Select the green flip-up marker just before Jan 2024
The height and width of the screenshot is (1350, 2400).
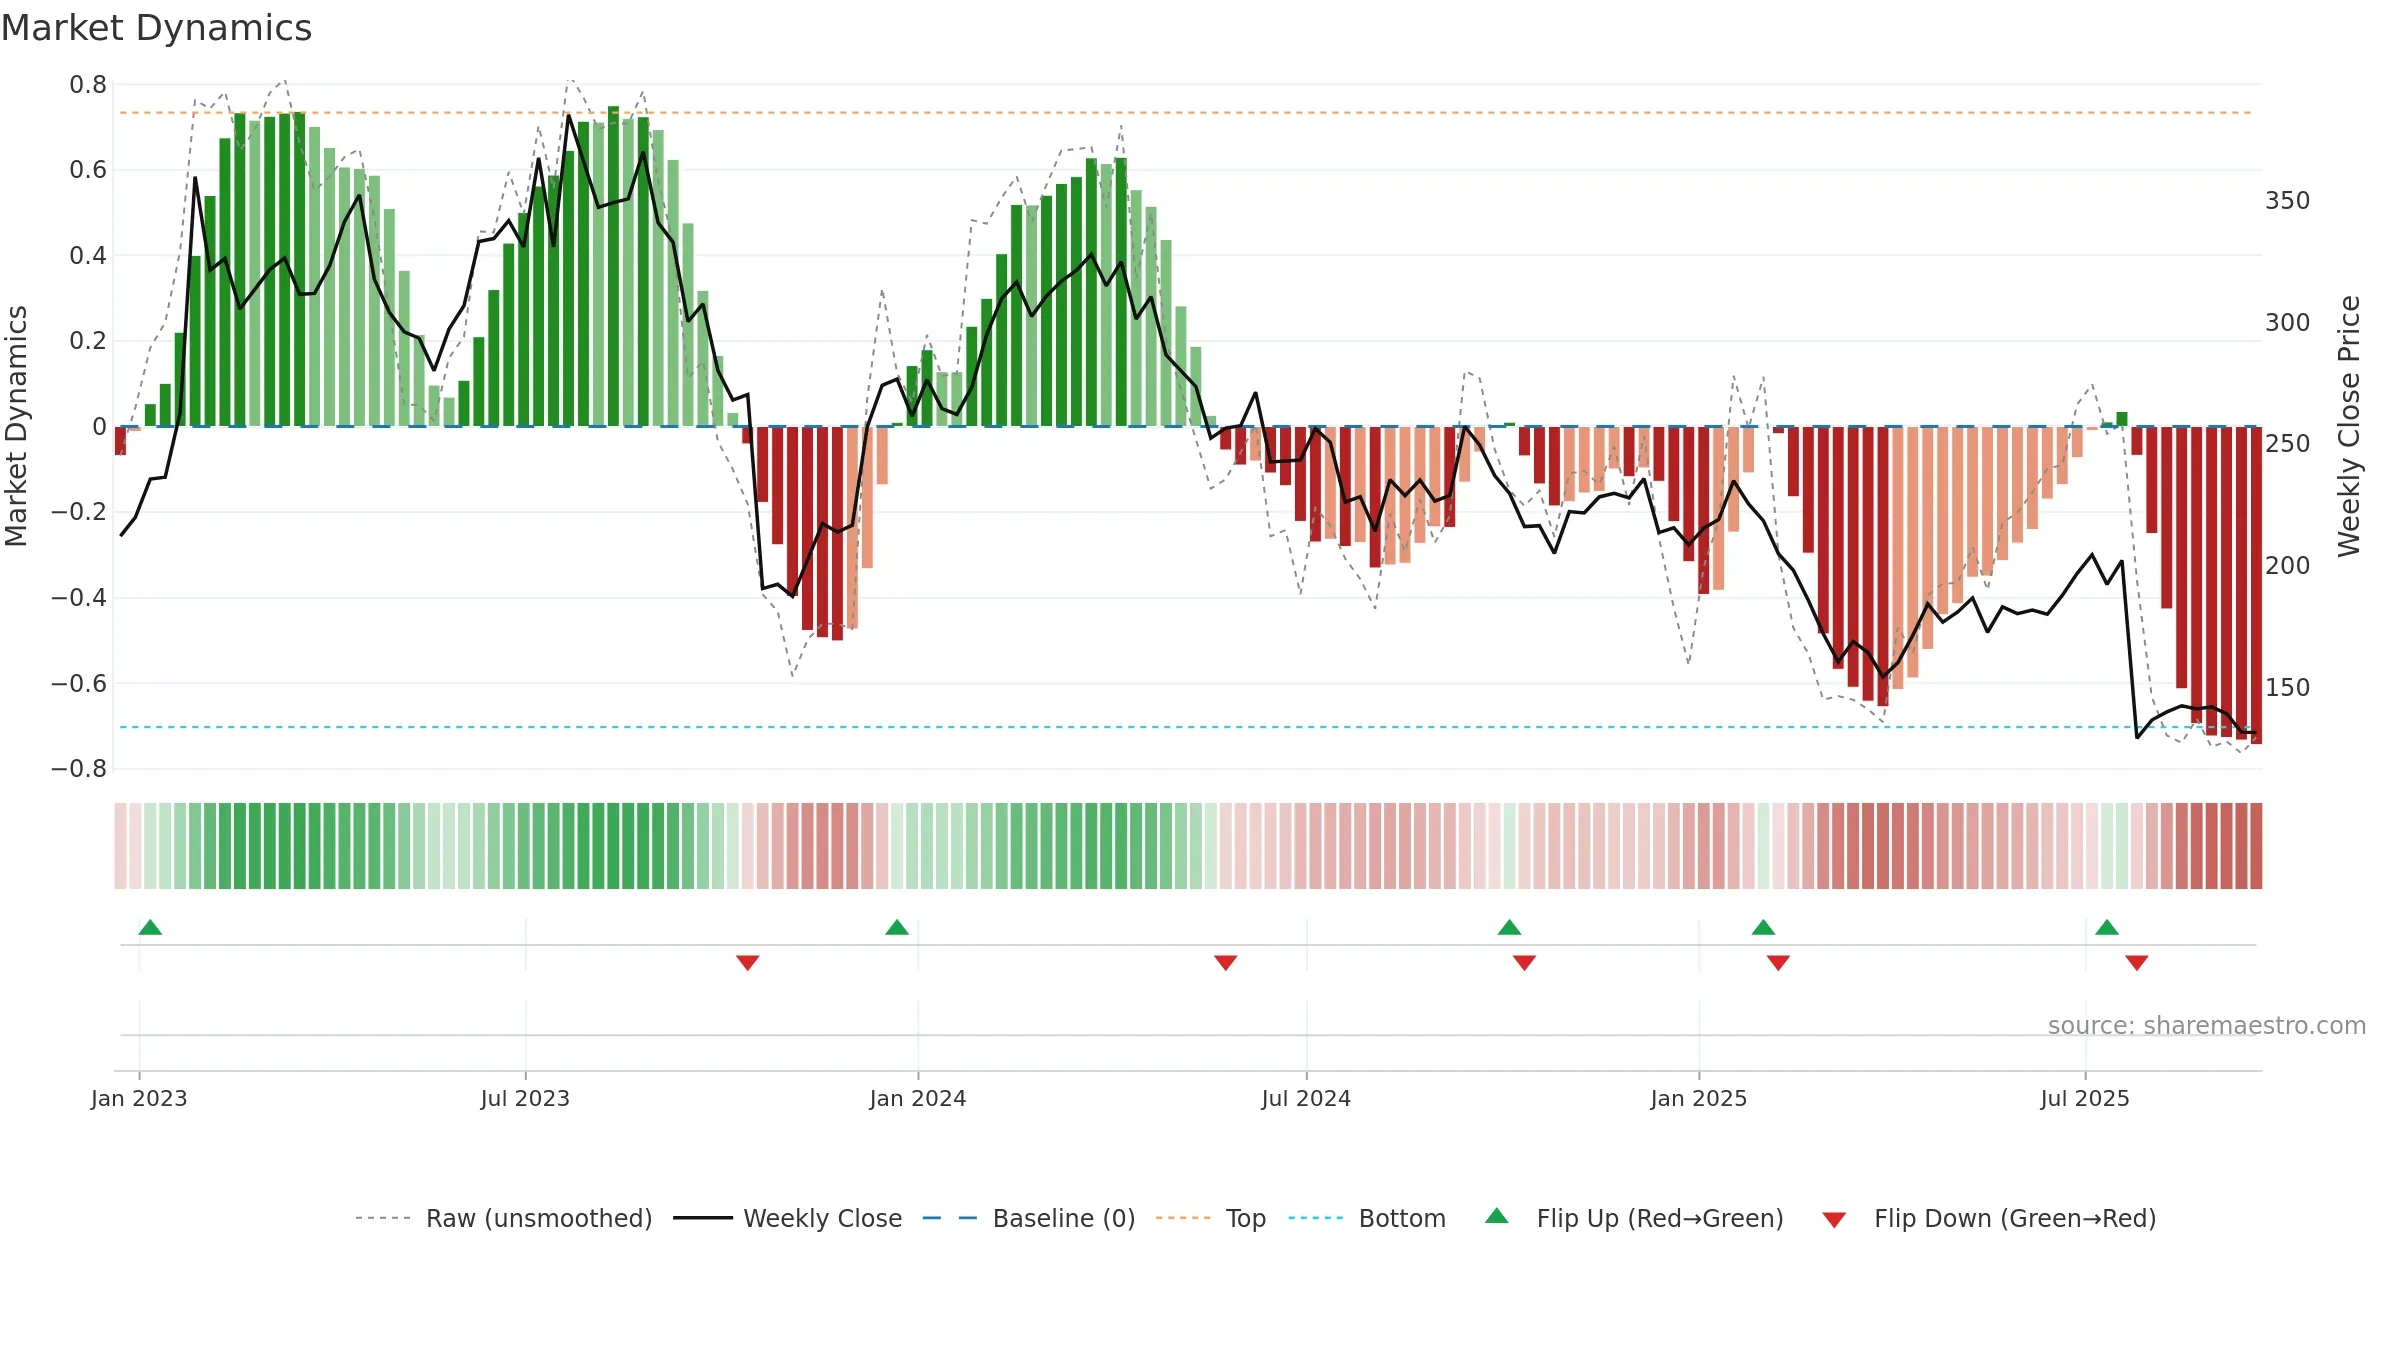click(x=897, y=927)
